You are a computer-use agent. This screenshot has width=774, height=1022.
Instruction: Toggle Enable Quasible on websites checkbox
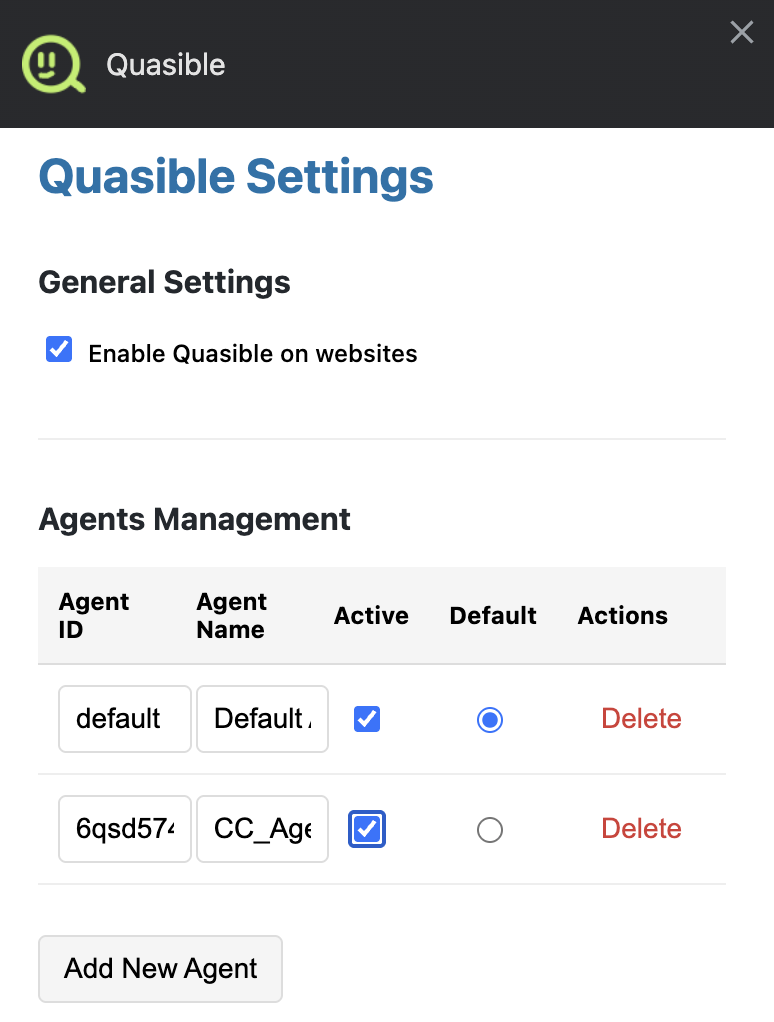pyautogui.click(x=59, y=350)
